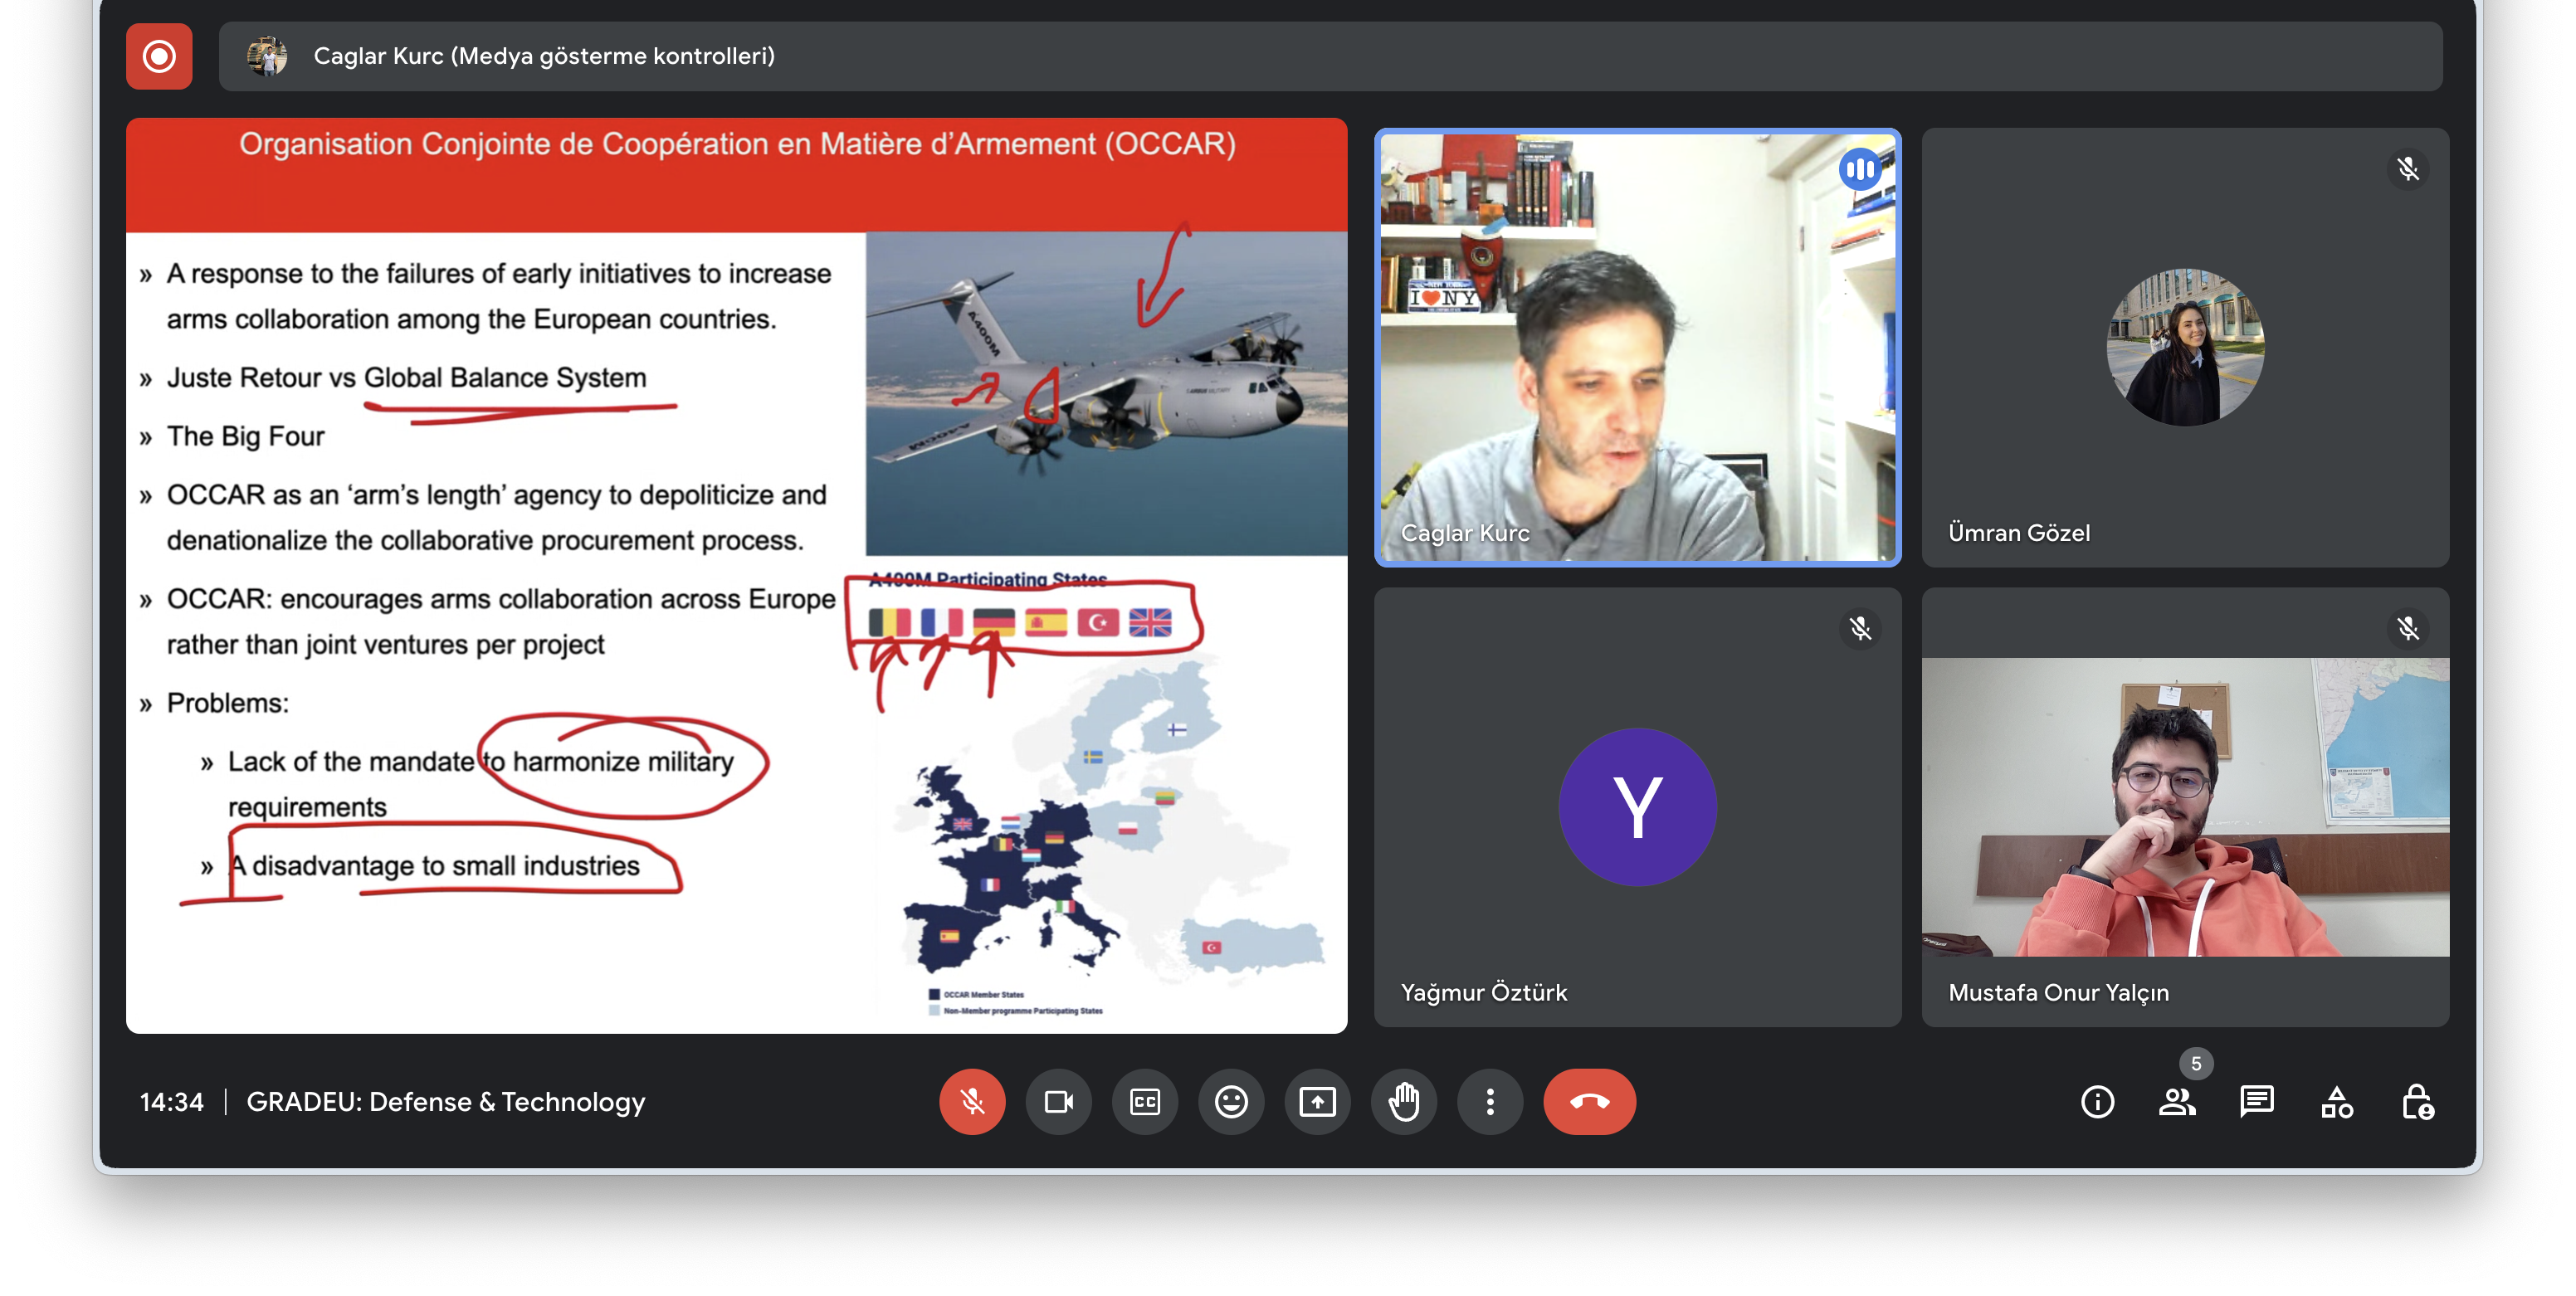This screenshot has height=1296, width=2576.
Task: Show participants list with people icon
Action: [x=2177, y=1102]
